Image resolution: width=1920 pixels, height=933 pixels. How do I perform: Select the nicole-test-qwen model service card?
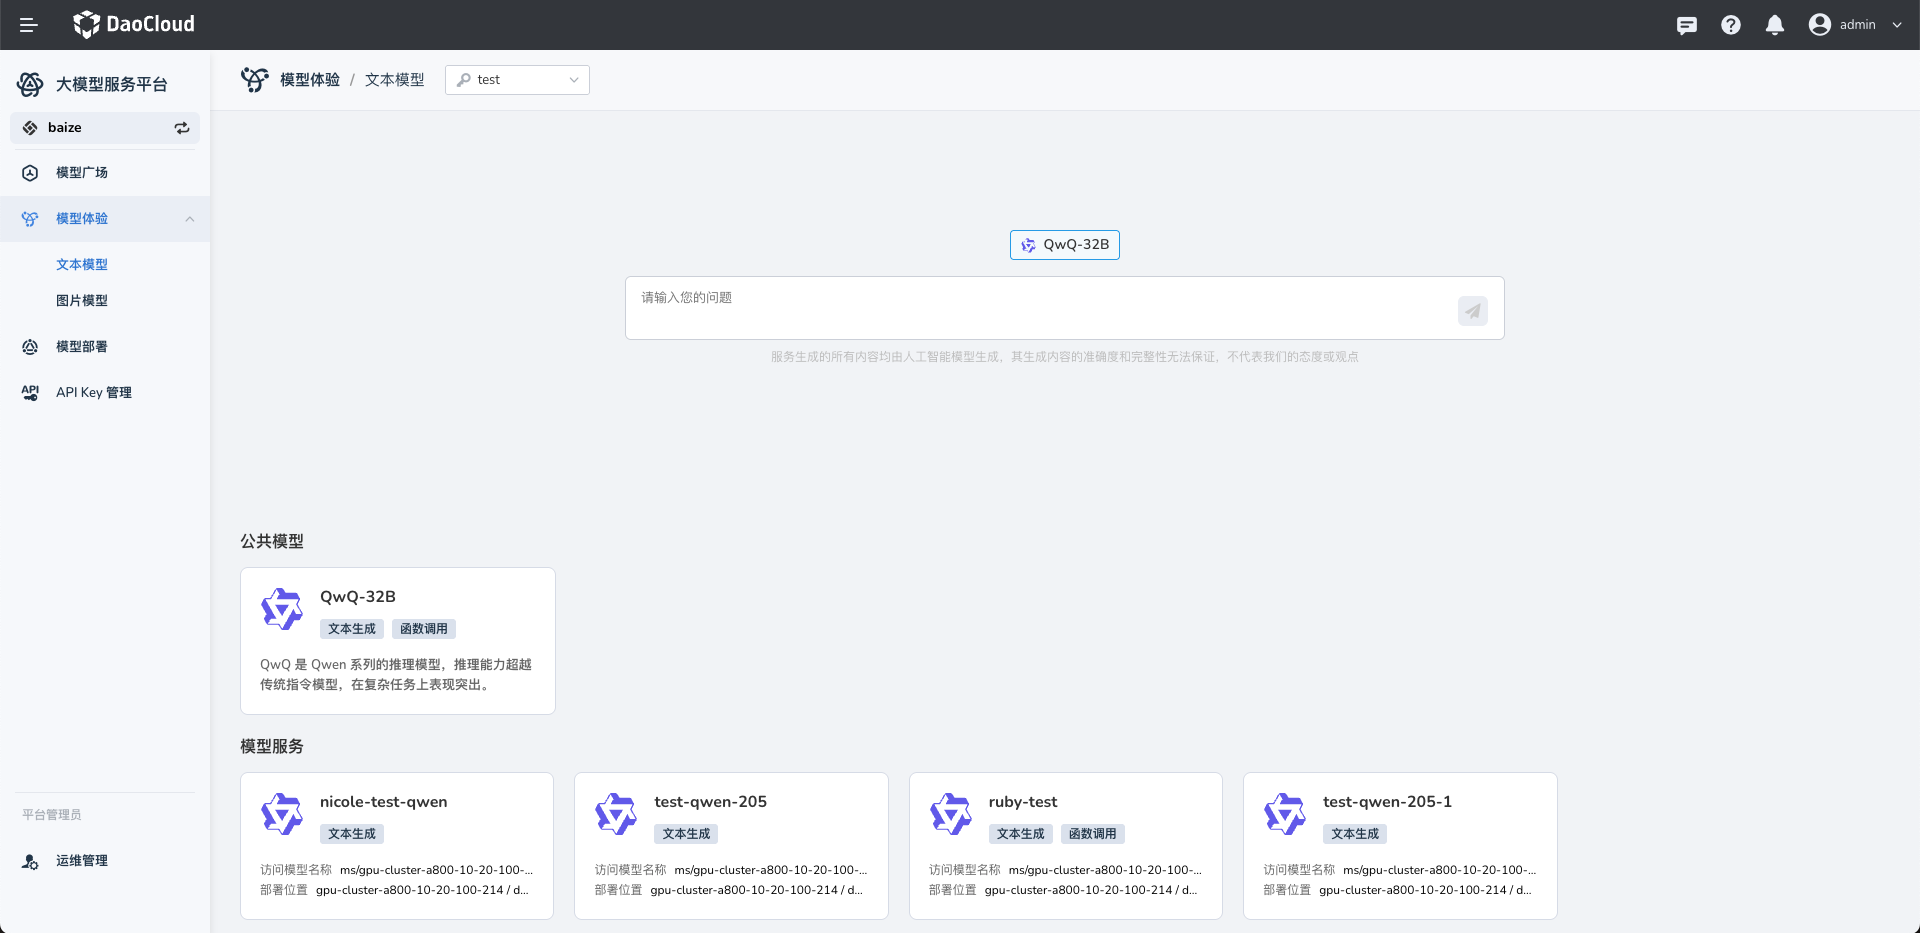click(x=397, y=845)
